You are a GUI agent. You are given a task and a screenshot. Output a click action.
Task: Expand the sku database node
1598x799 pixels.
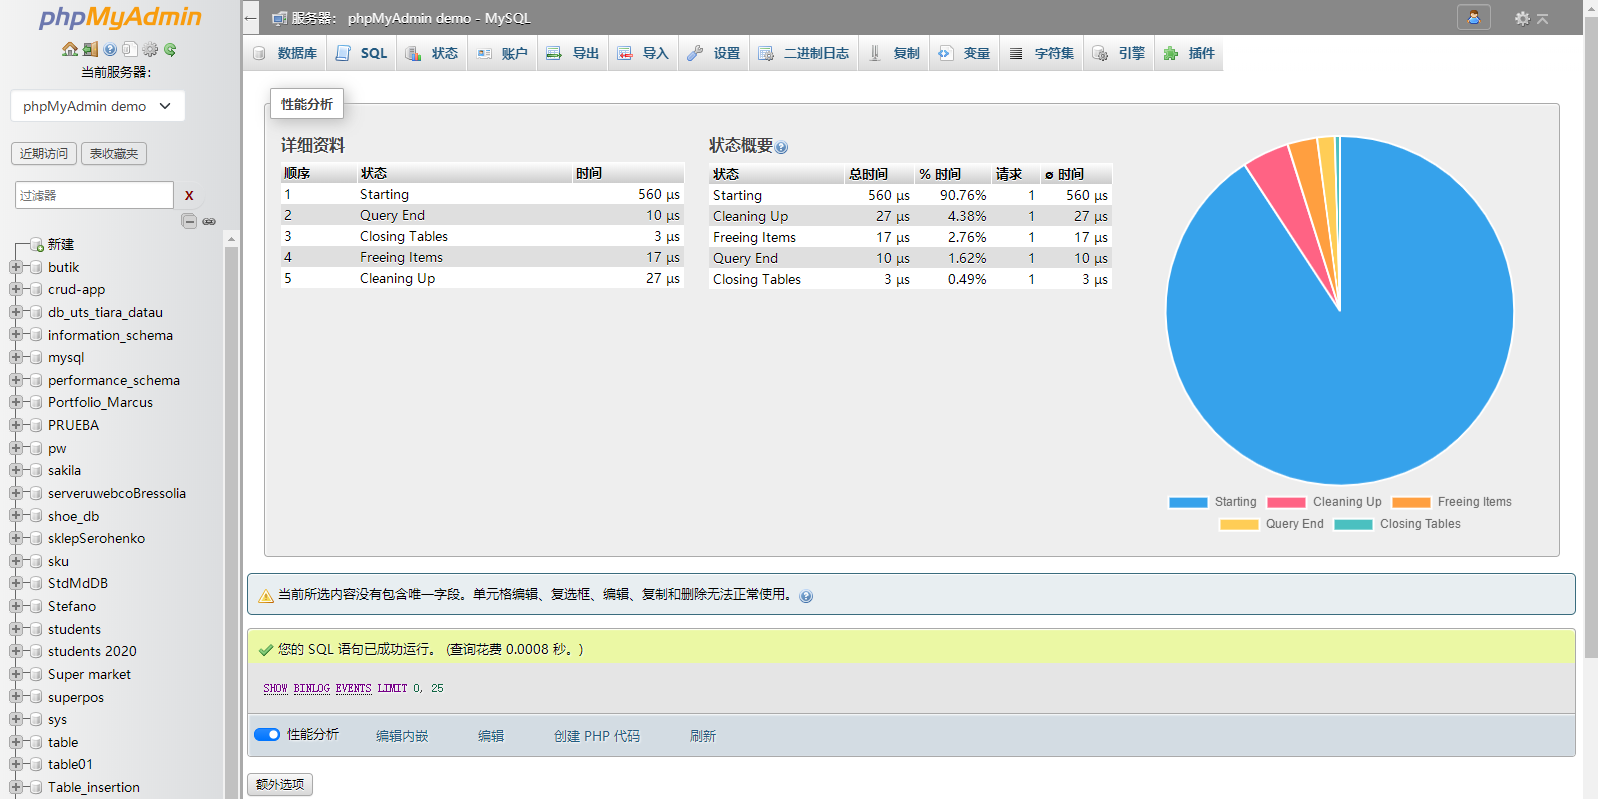[x=15, y=561]
